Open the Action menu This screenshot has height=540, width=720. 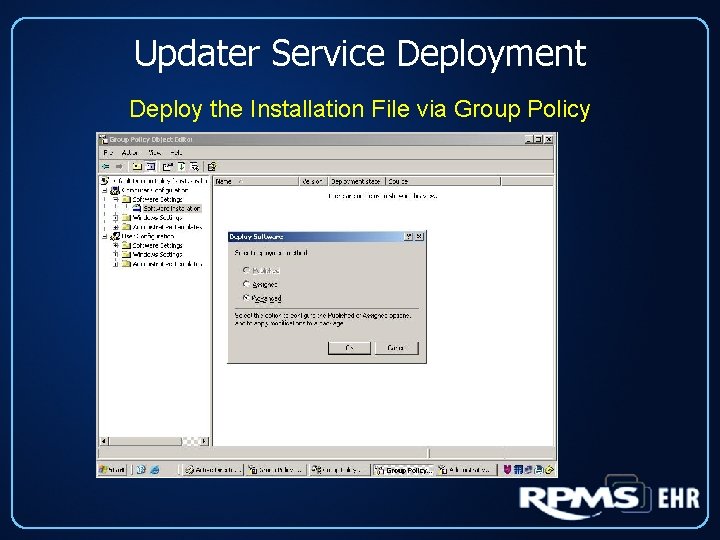(x=130, y=152)
